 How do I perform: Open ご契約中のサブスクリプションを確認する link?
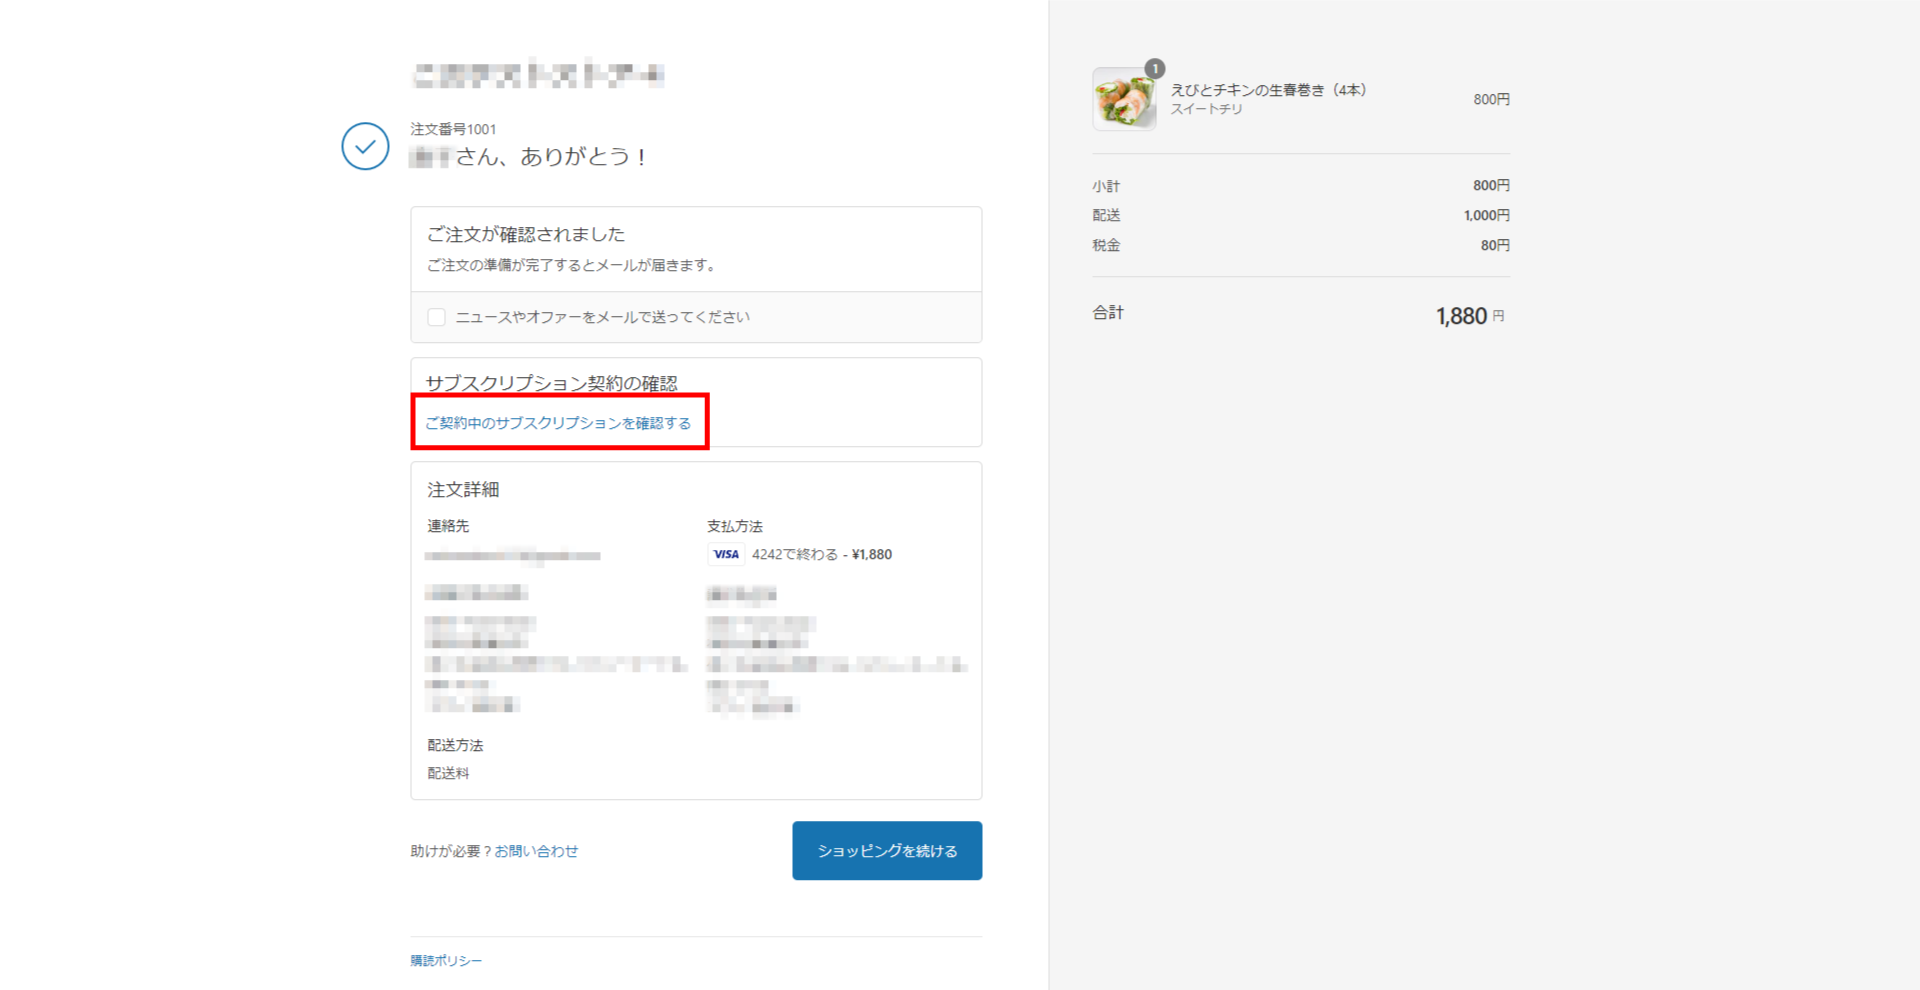pos(558,423)
